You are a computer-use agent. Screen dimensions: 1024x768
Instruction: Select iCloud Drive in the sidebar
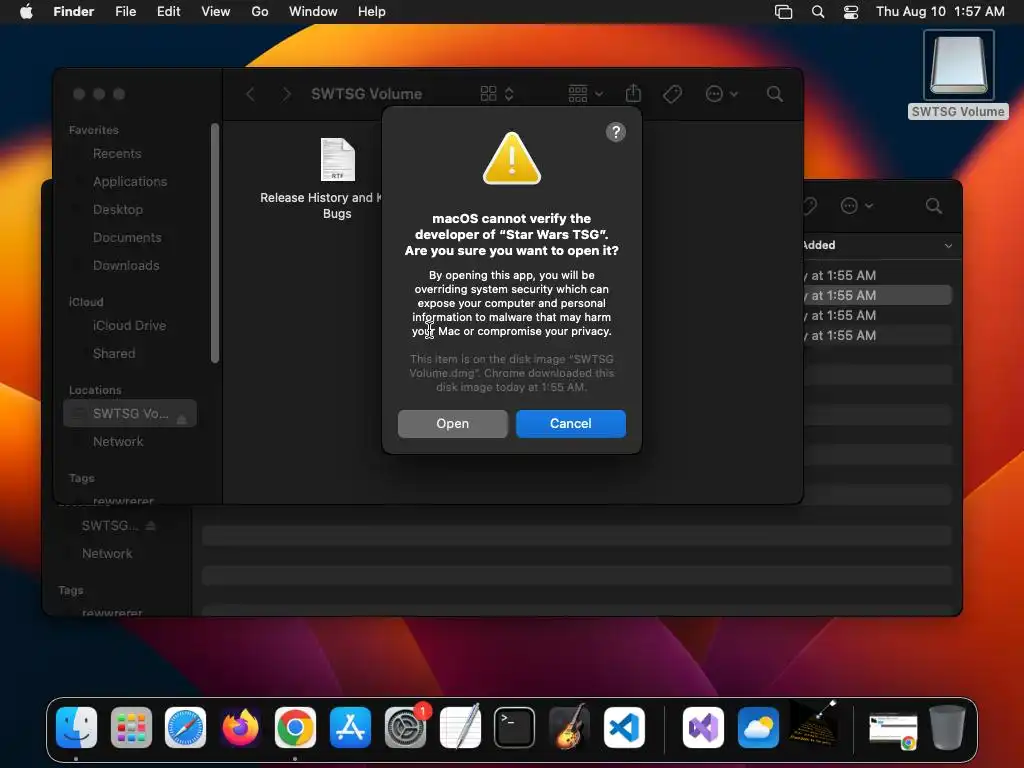(129, 325)
